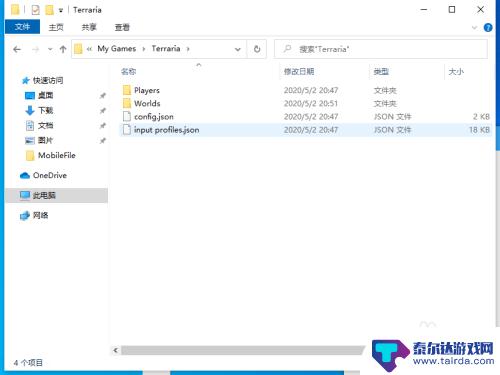Open the Quick Access Toolbar dropdown
500x375 pixels.
[61, 11]
